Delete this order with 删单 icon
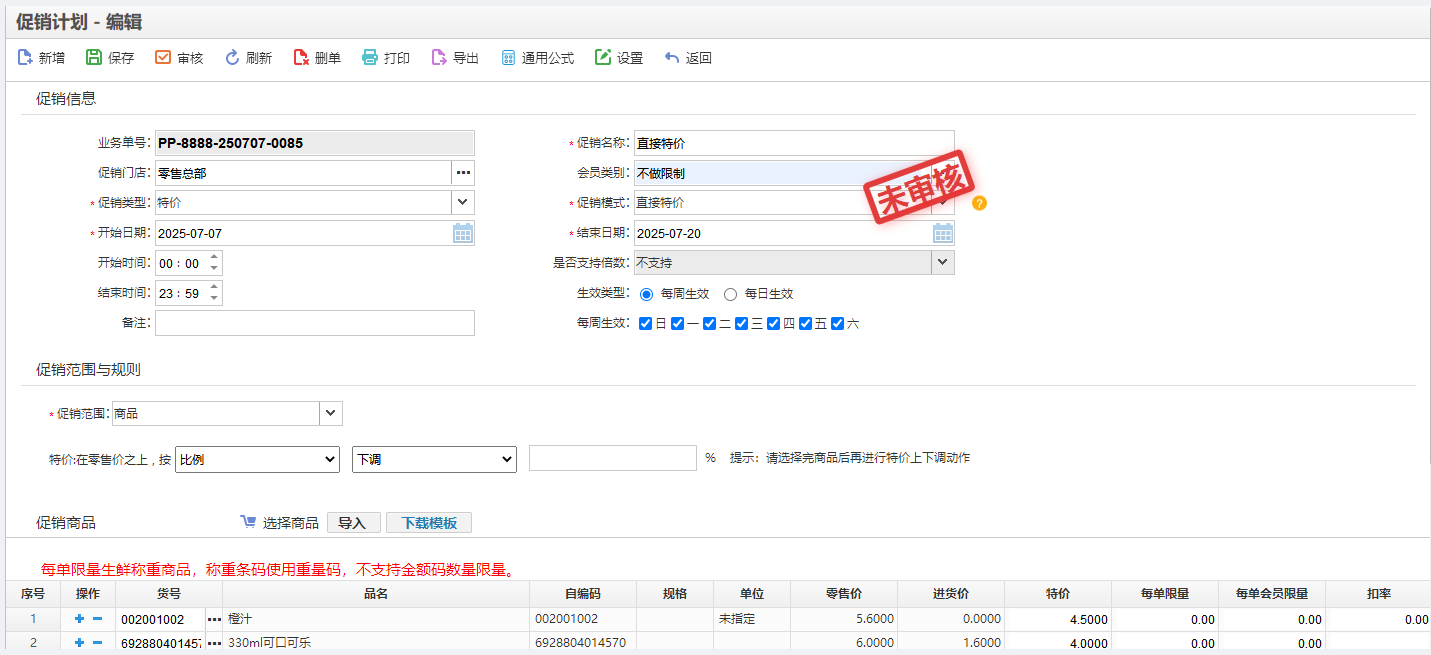The width and height of the screenshot is (1431, 655). pyautogui.click(x=301, y=58)
